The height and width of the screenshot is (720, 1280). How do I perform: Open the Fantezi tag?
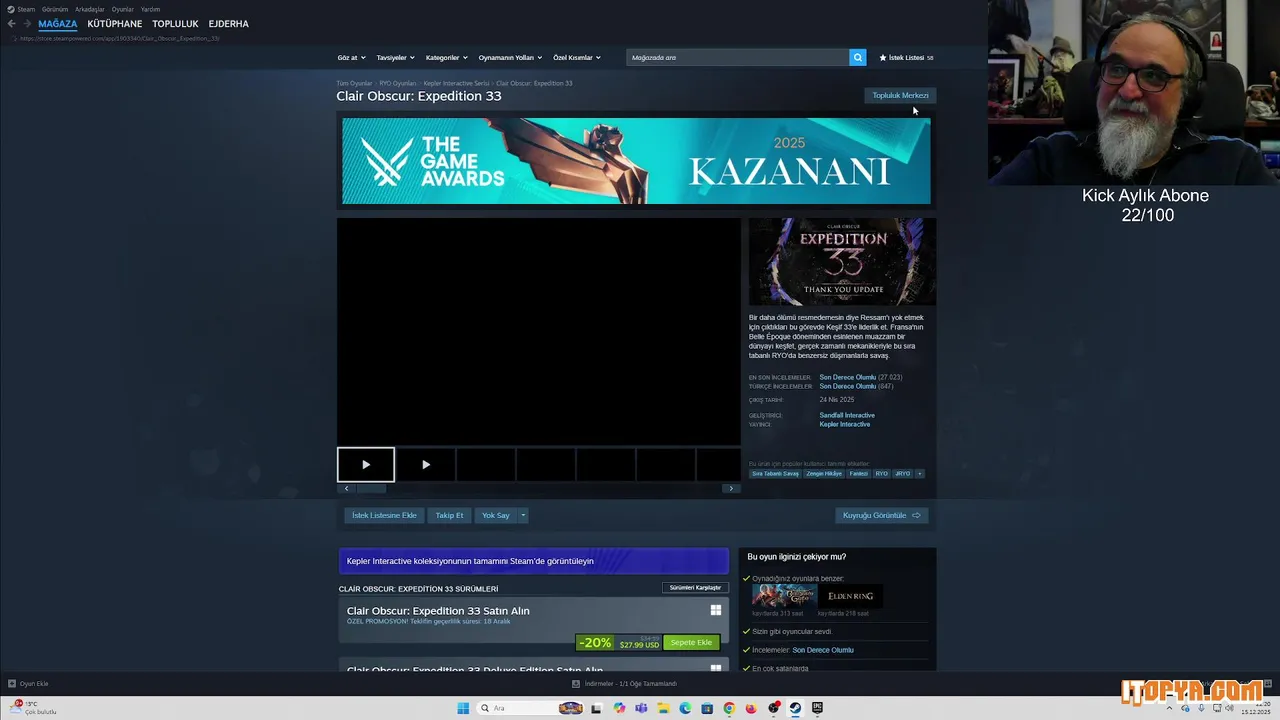pyautogui.click(x=859, y=474)
